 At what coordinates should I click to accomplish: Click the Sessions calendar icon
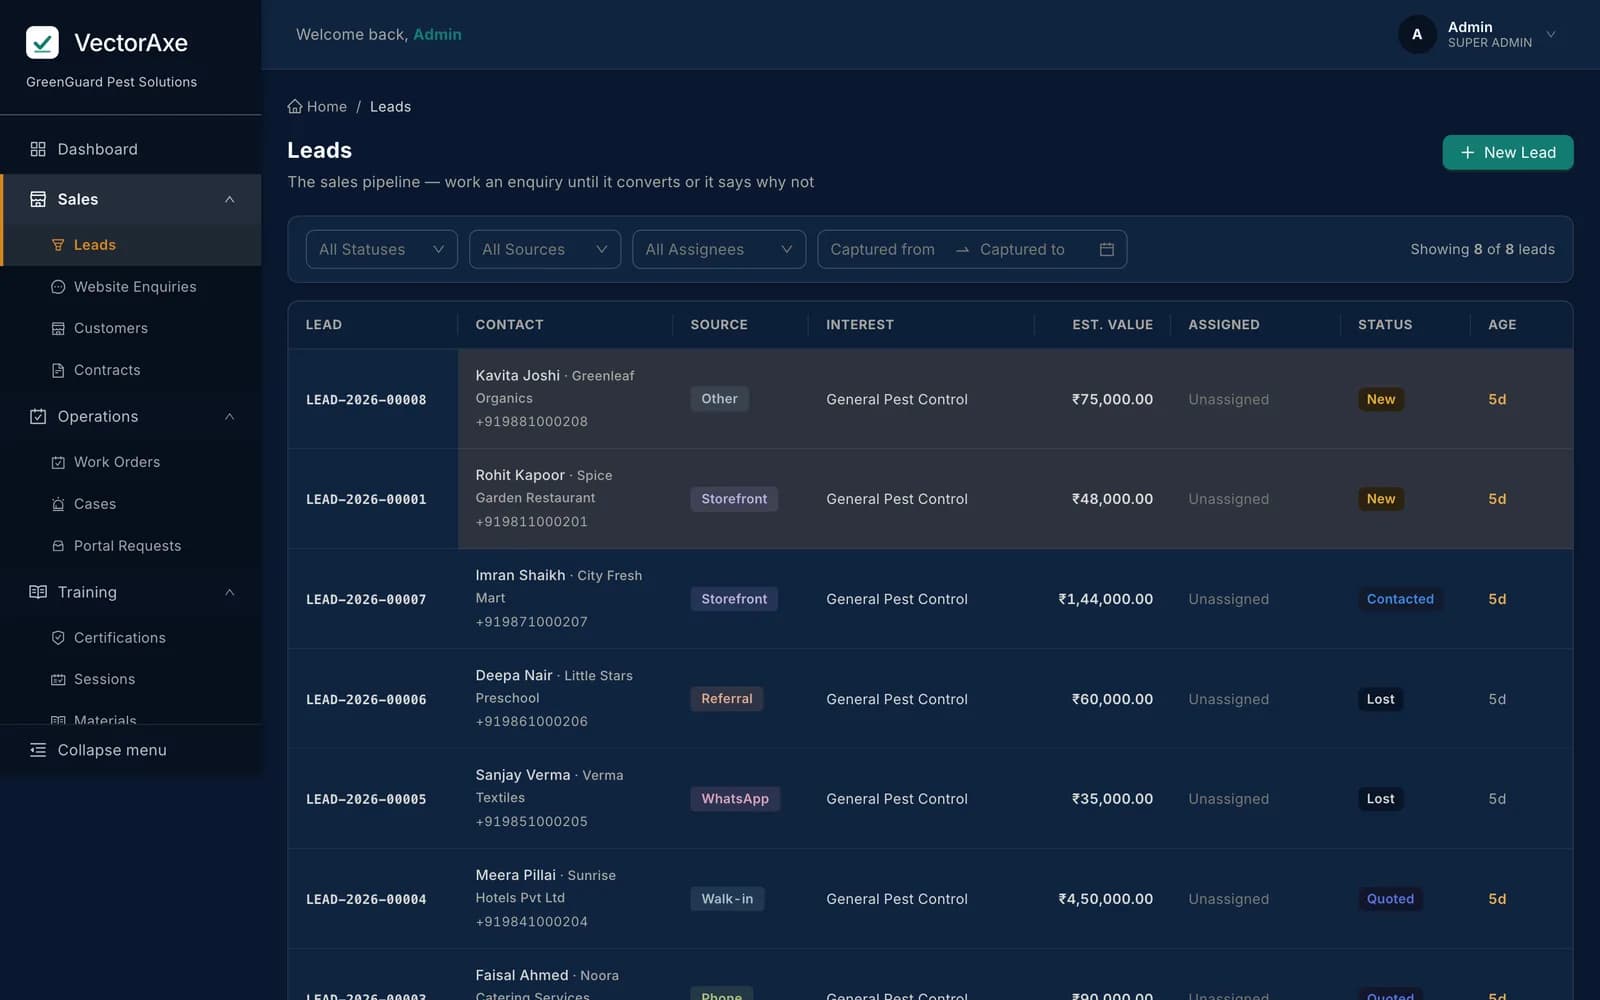pos(58,679)
